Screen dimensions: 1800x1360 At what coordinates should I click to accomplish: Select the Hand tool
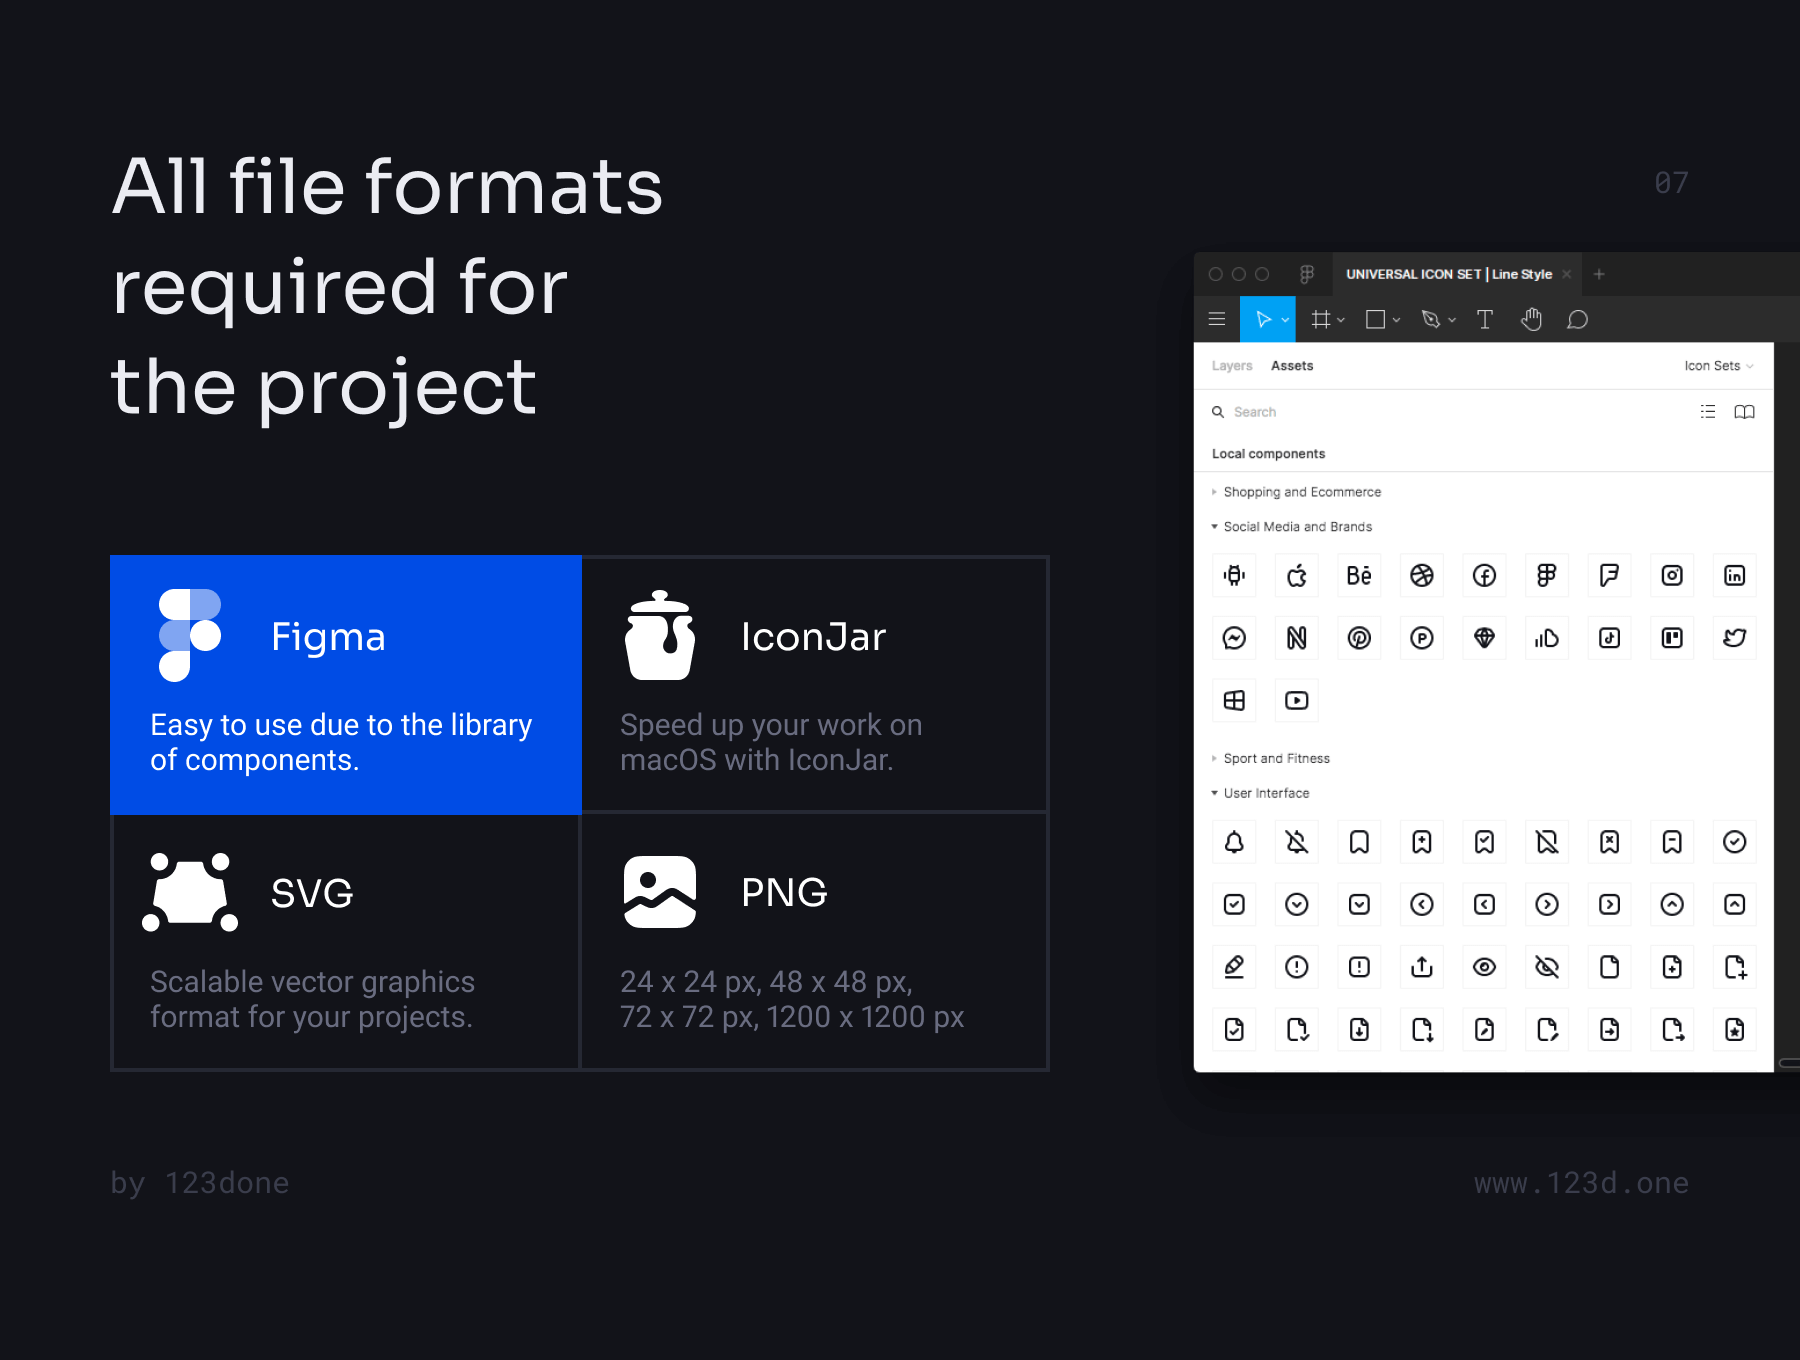click(x=1531, y=319)
